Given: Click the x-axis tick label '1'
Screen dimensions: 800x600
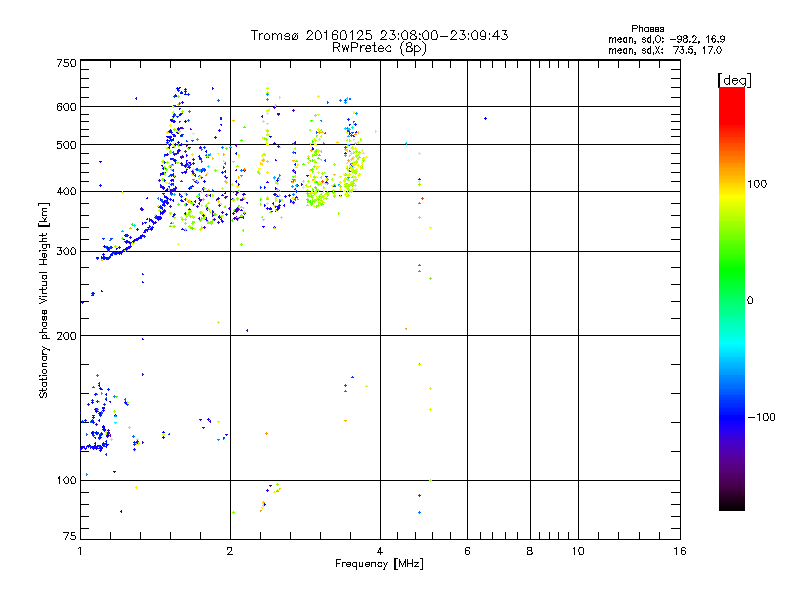Looking at the screenshot, I should tap(80, 551).
